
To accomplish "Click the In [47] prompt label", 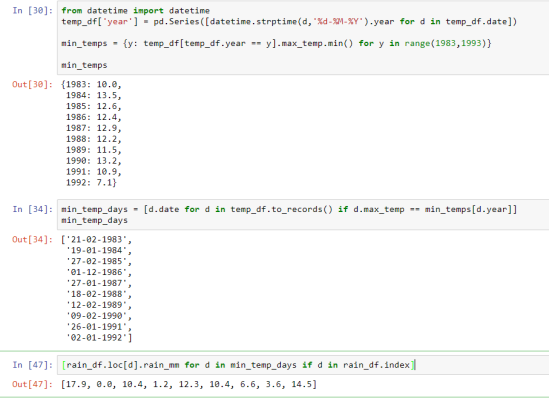I will coord(33,365).
